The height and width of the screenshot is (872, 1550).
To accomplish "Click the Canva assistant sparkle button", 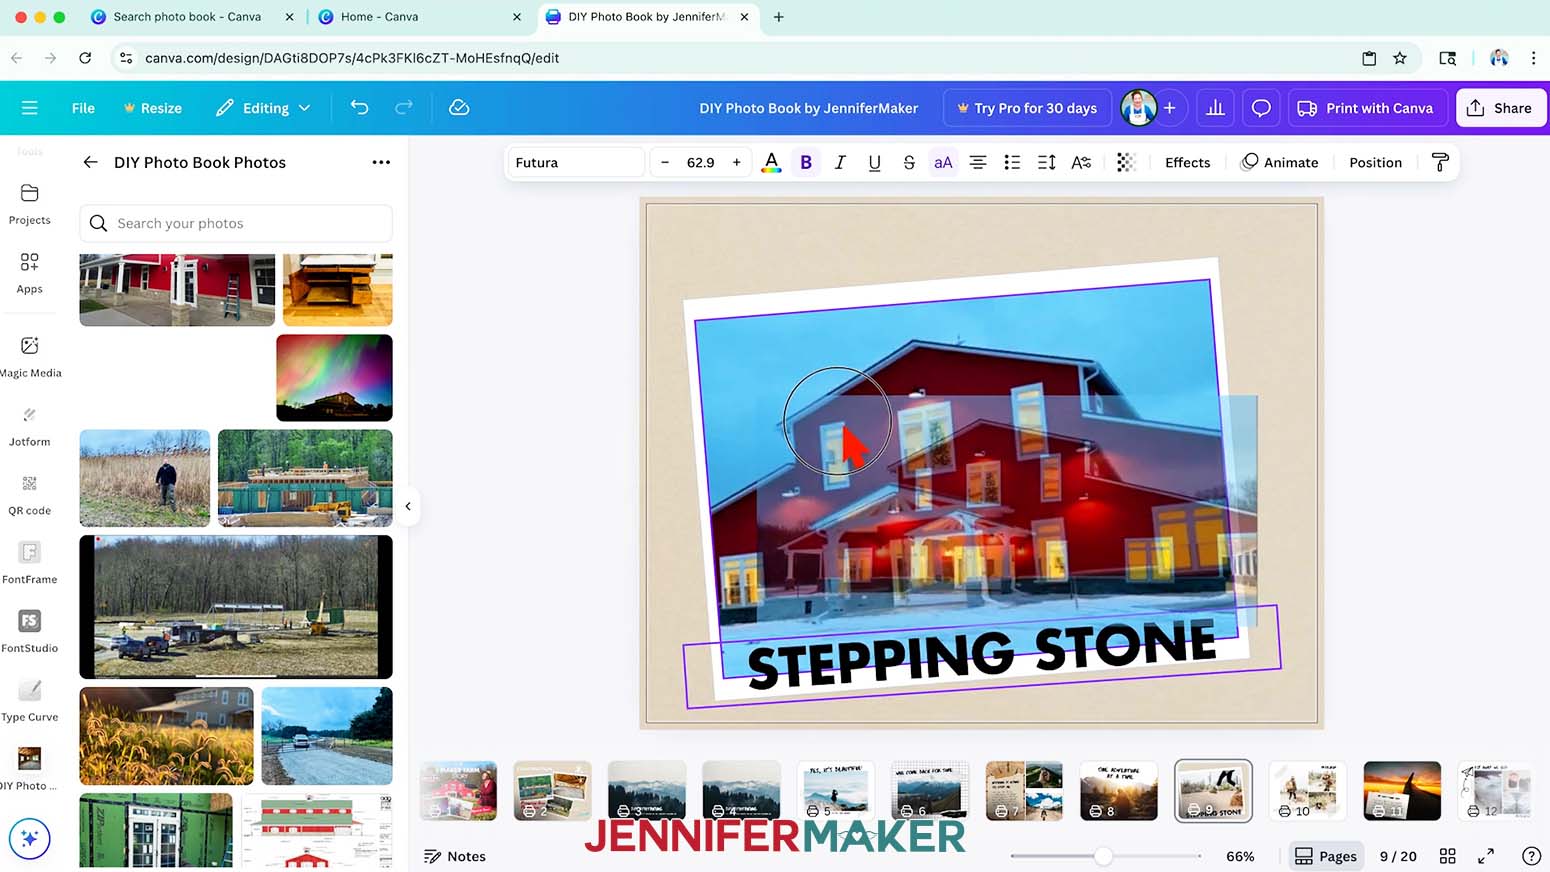I will click(x=29, y=838).
